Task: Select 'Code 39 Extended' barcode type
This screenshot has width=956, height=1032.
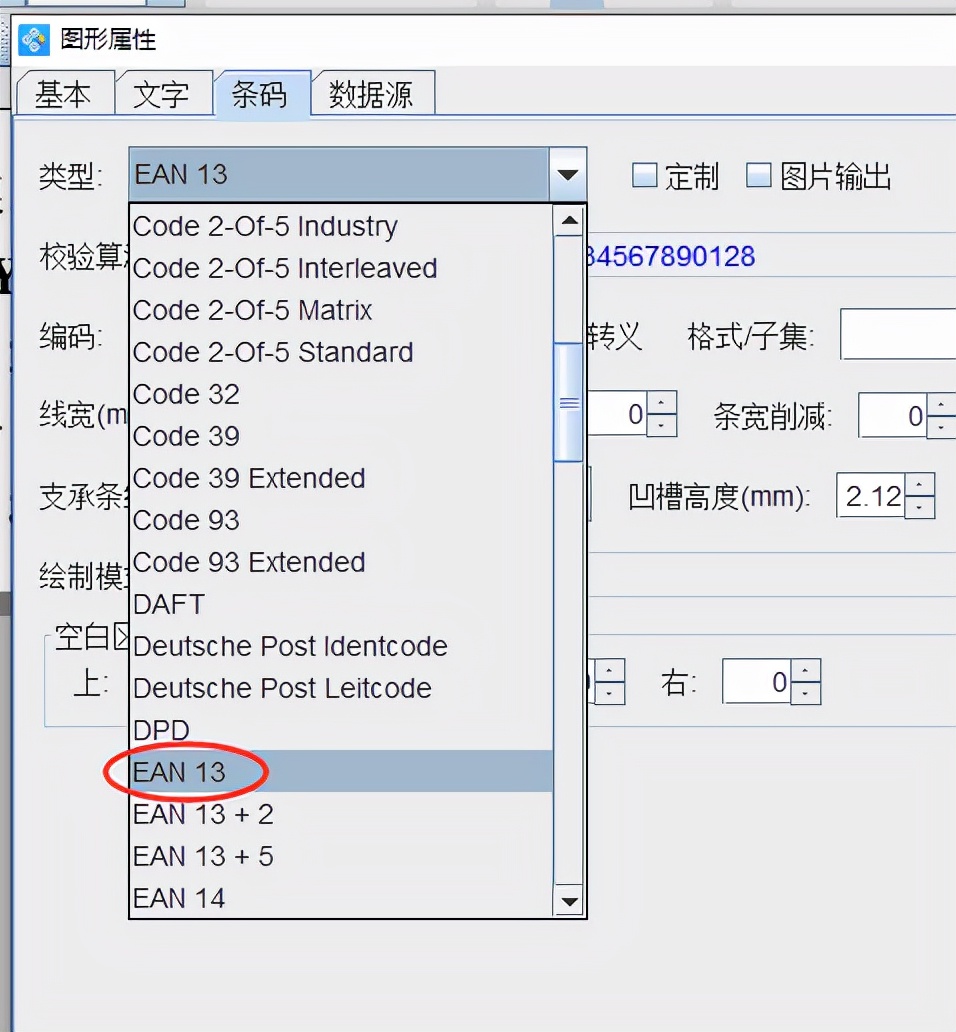Action: pyautogui.click(x=249, y=478)
